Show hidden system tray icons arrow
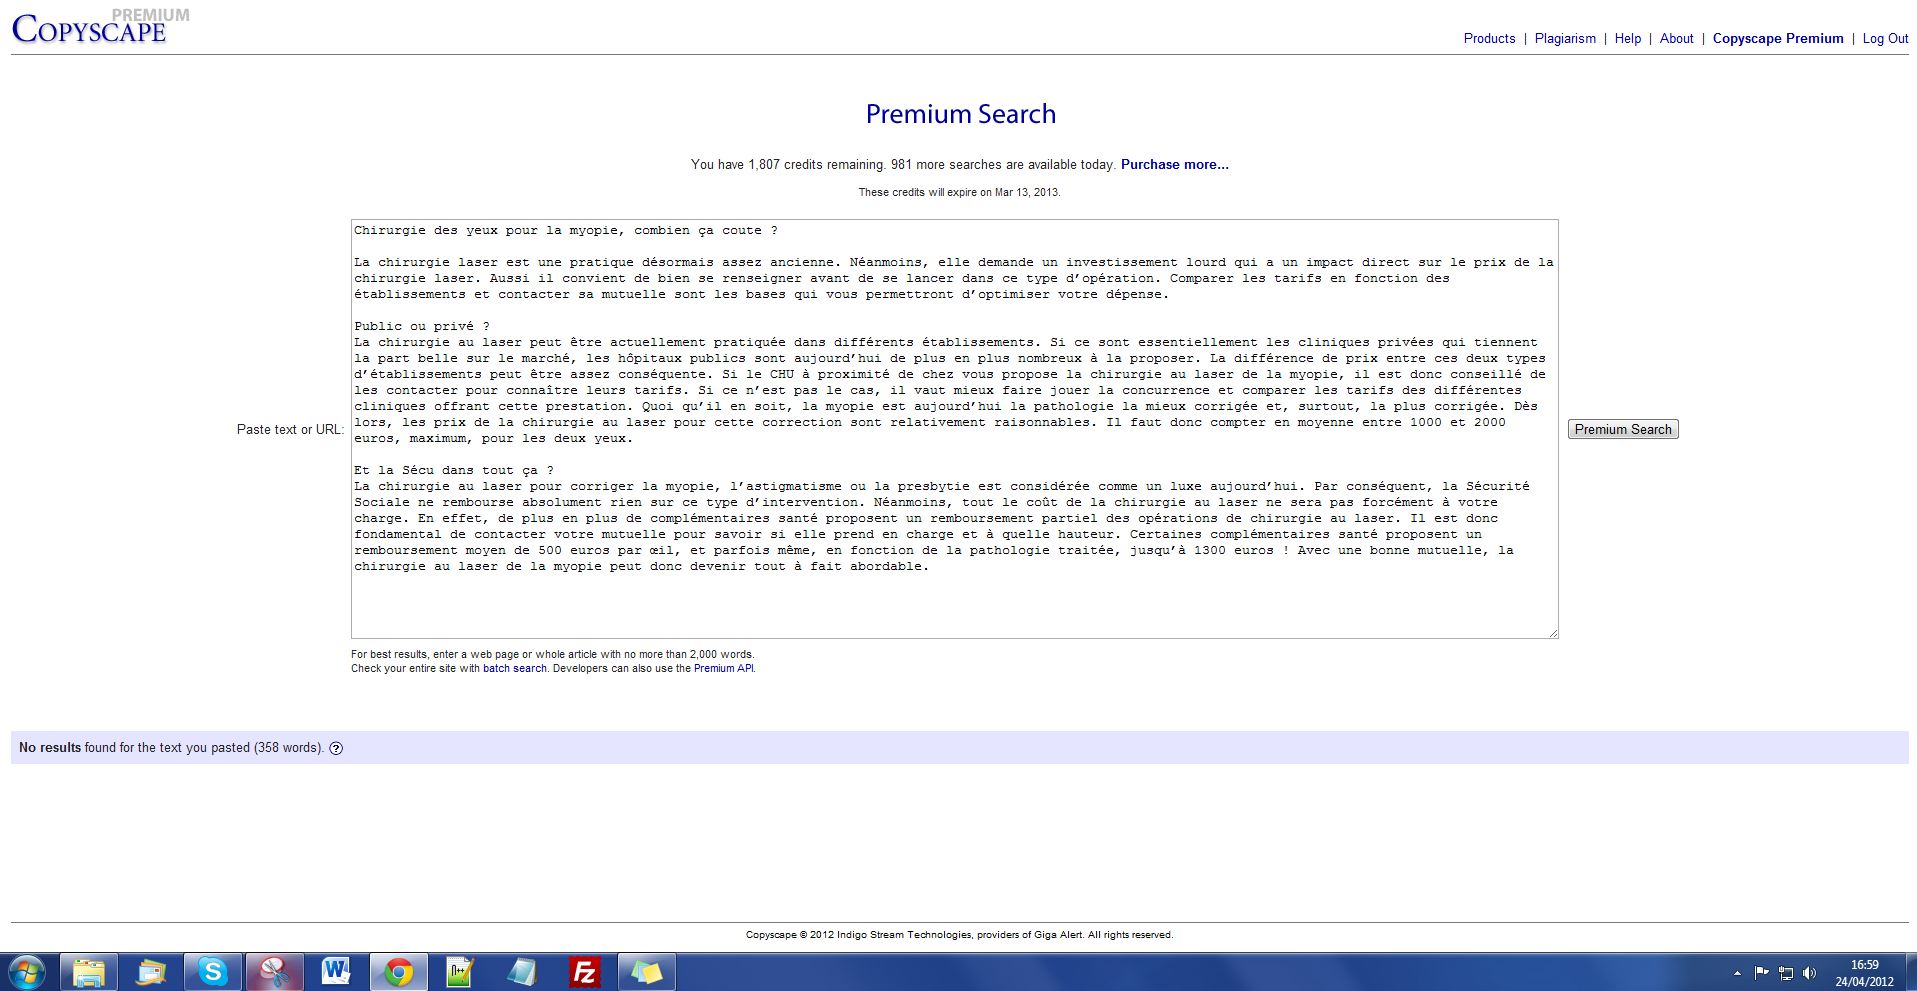1917x991 pixels. pyautogui.click(x=1737, y=972)
